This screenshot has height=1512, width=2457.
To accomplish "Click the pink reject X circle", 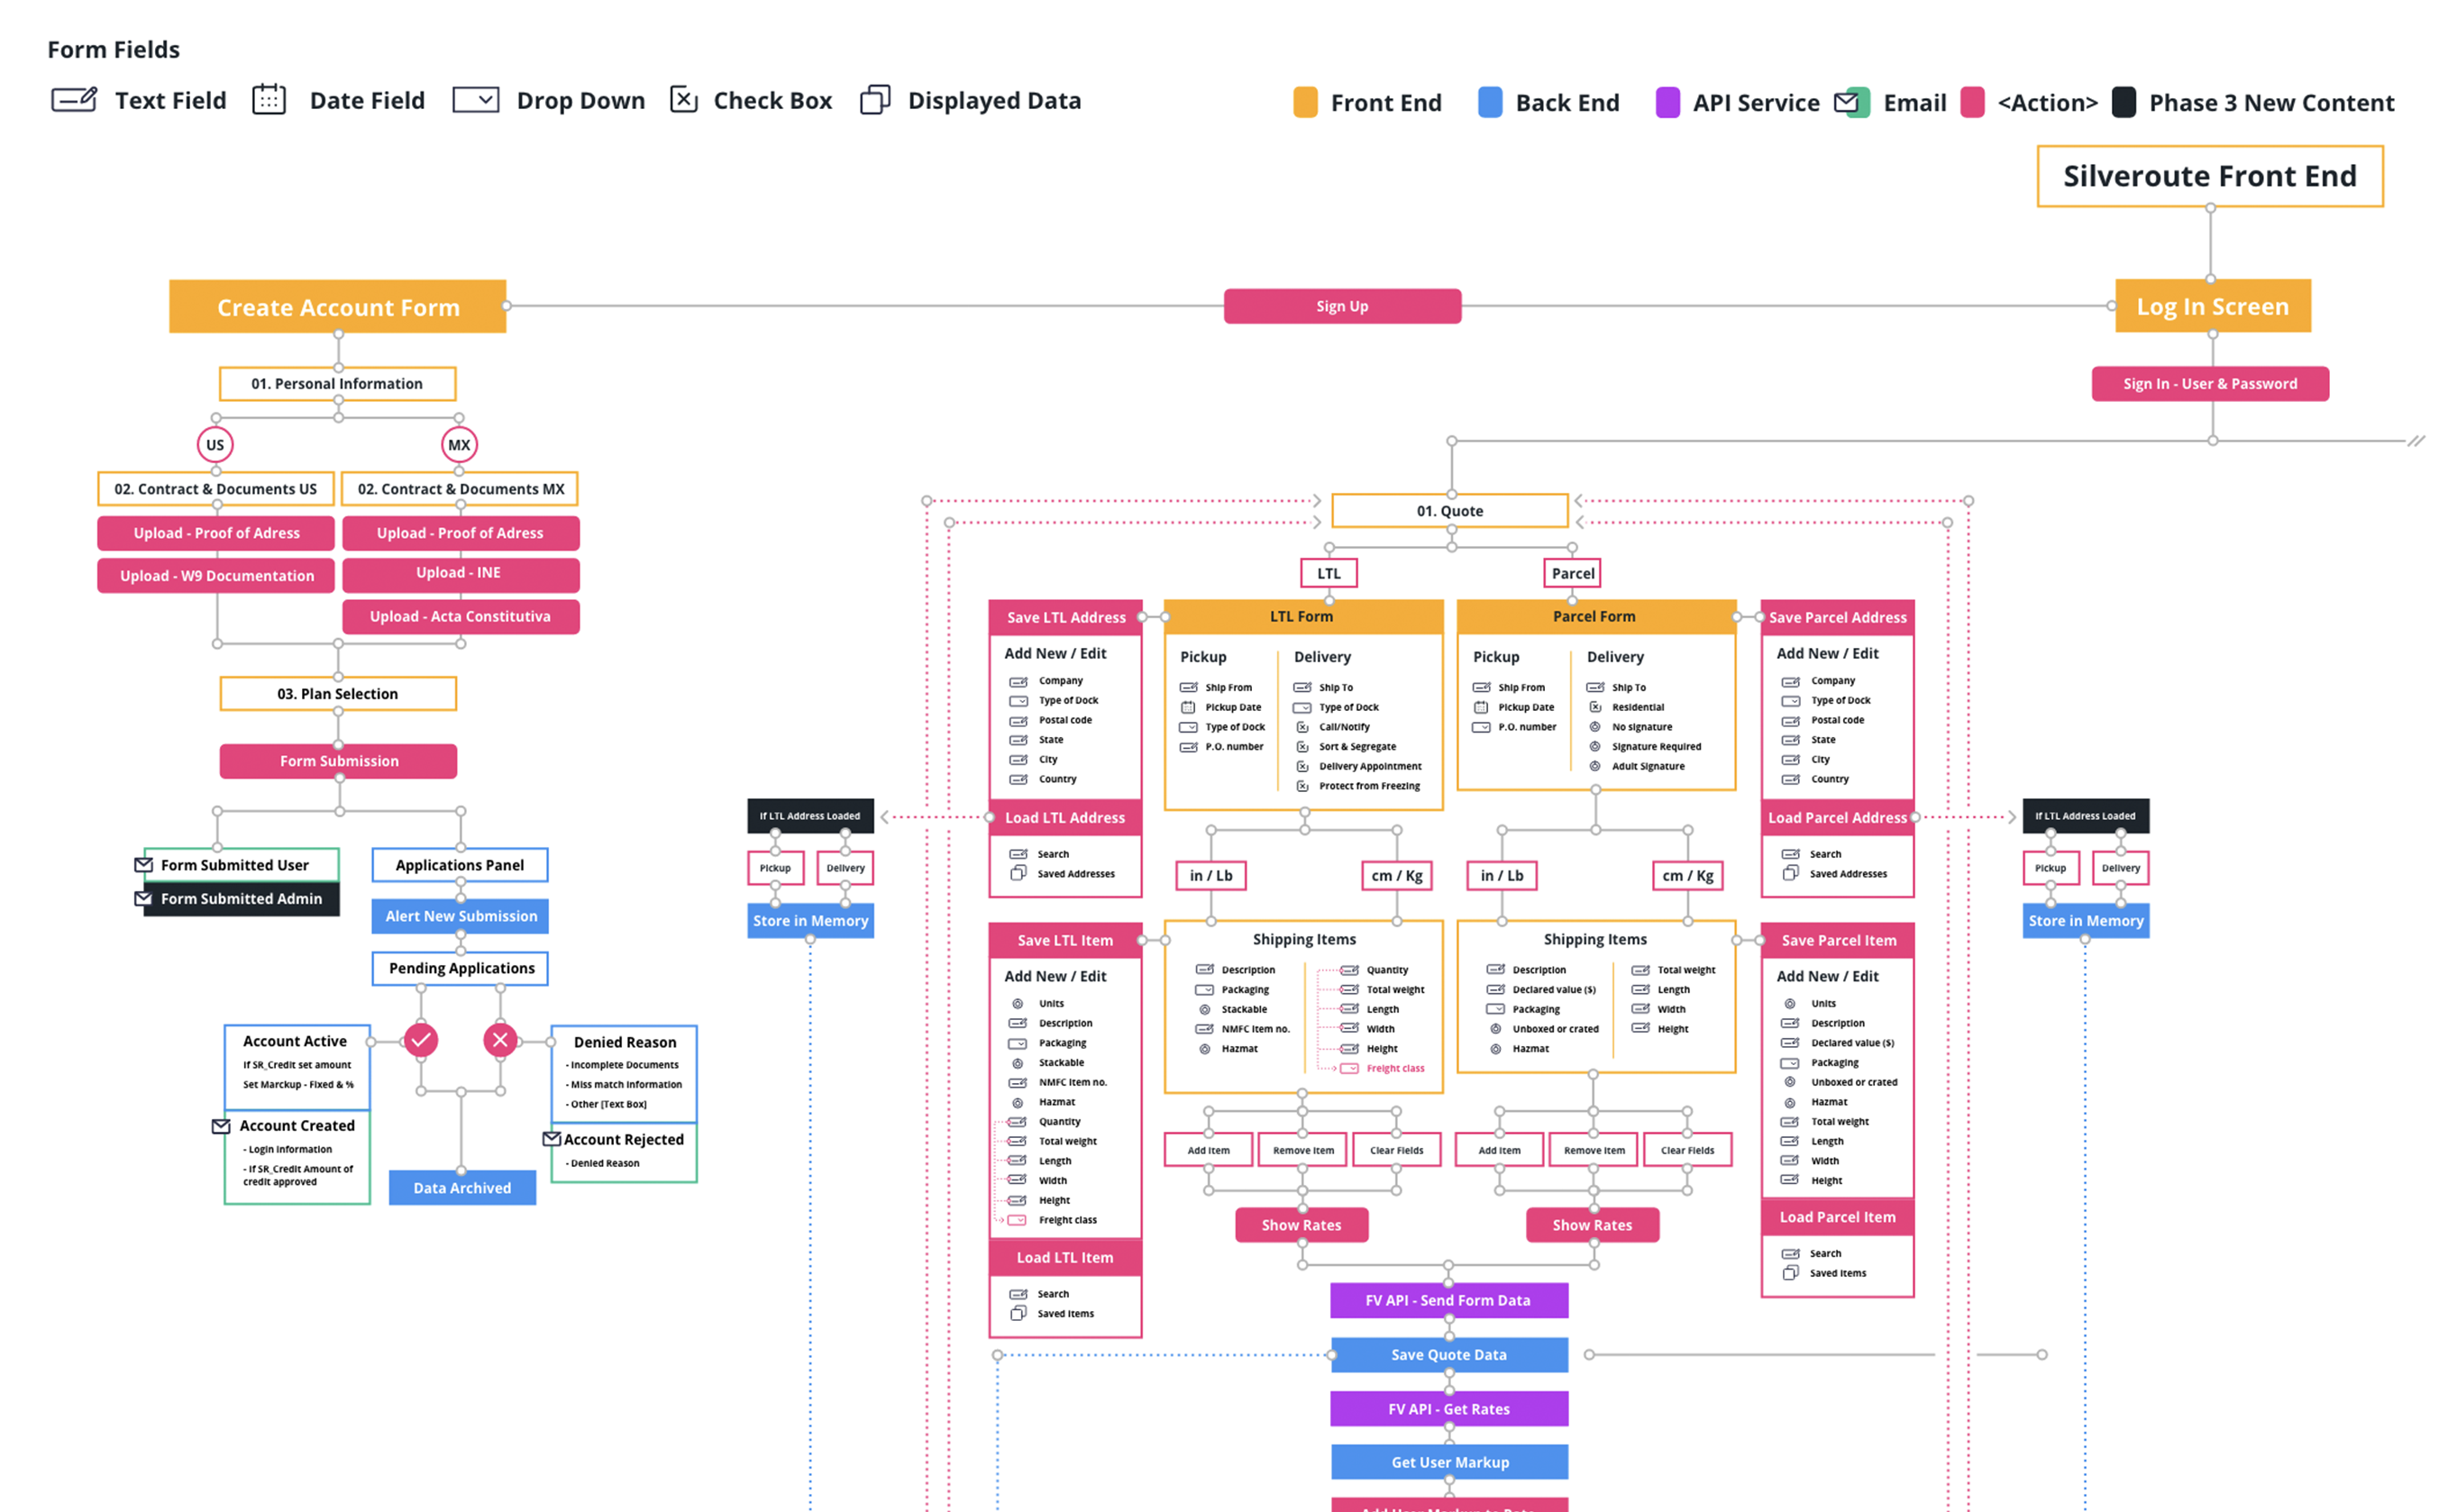I will point(501,1040).
